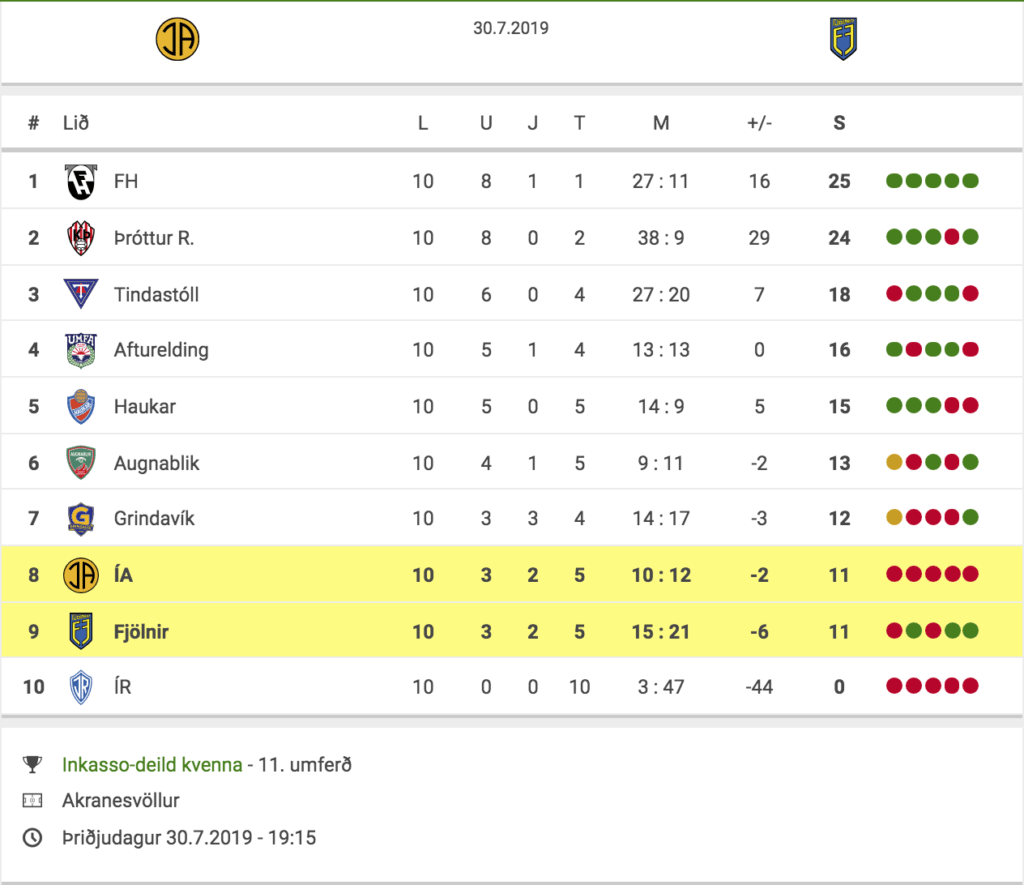1024x885 pixels.
Task: Click the ÍA crest in the match header
Action: 177,39
